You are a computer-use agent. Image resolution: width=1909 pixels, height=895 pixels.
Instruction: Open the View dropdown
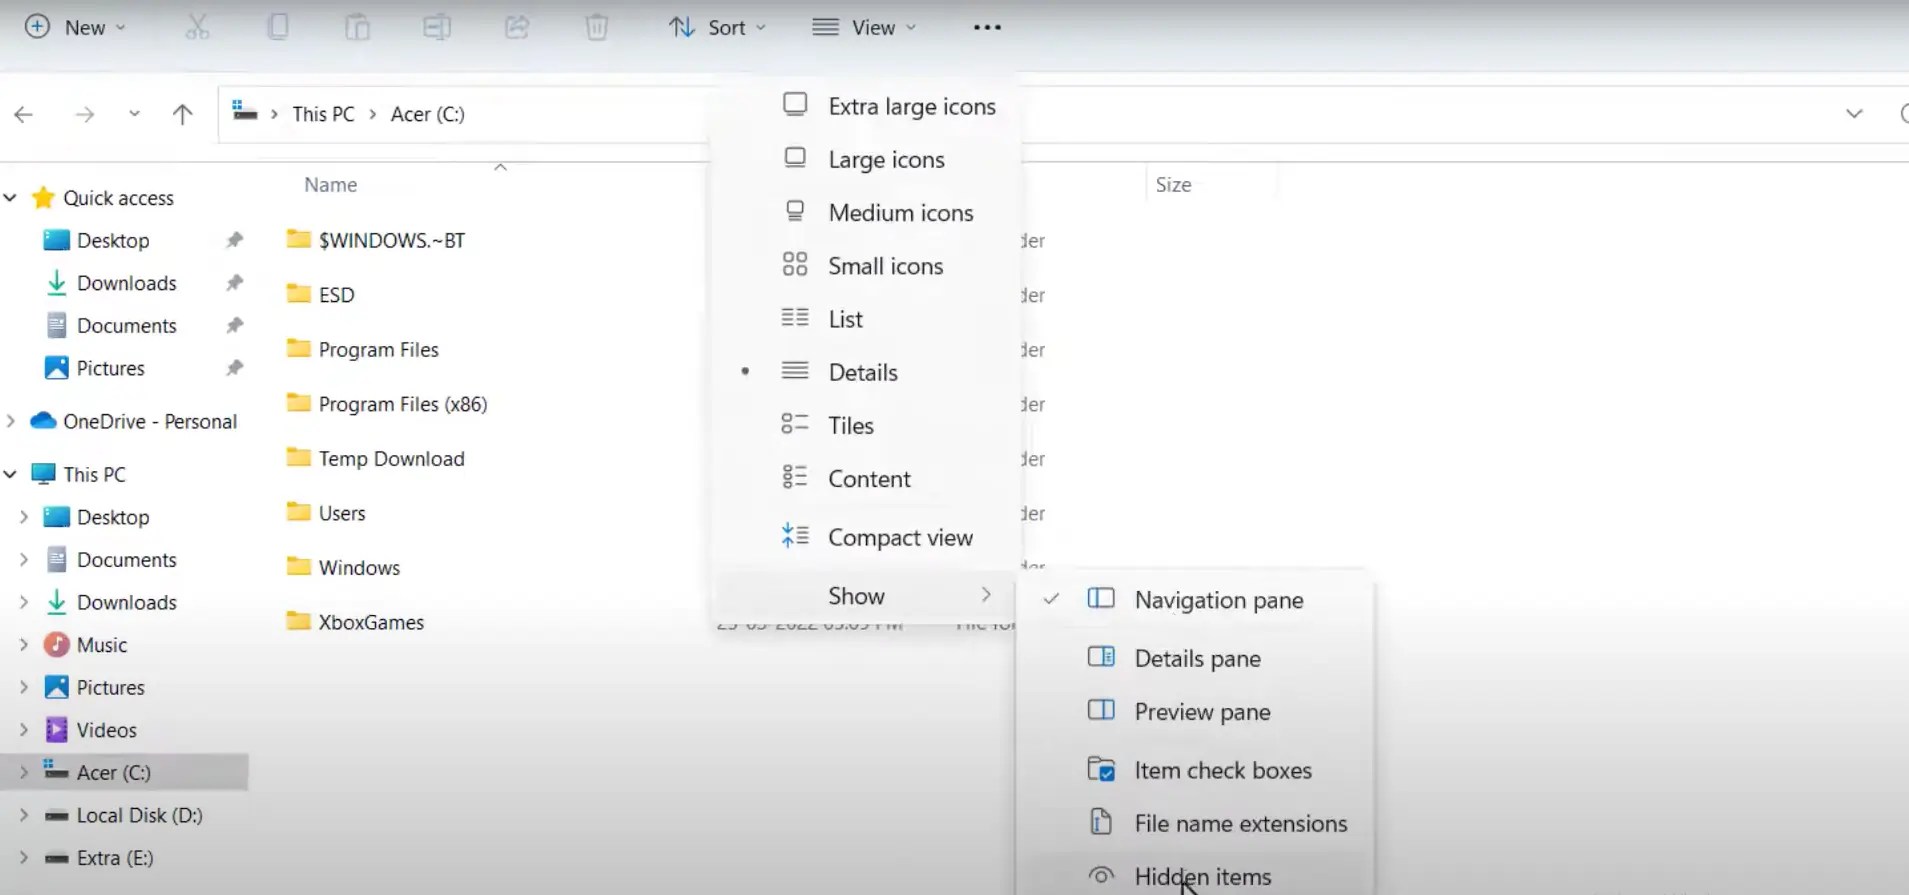pos(865,27)
